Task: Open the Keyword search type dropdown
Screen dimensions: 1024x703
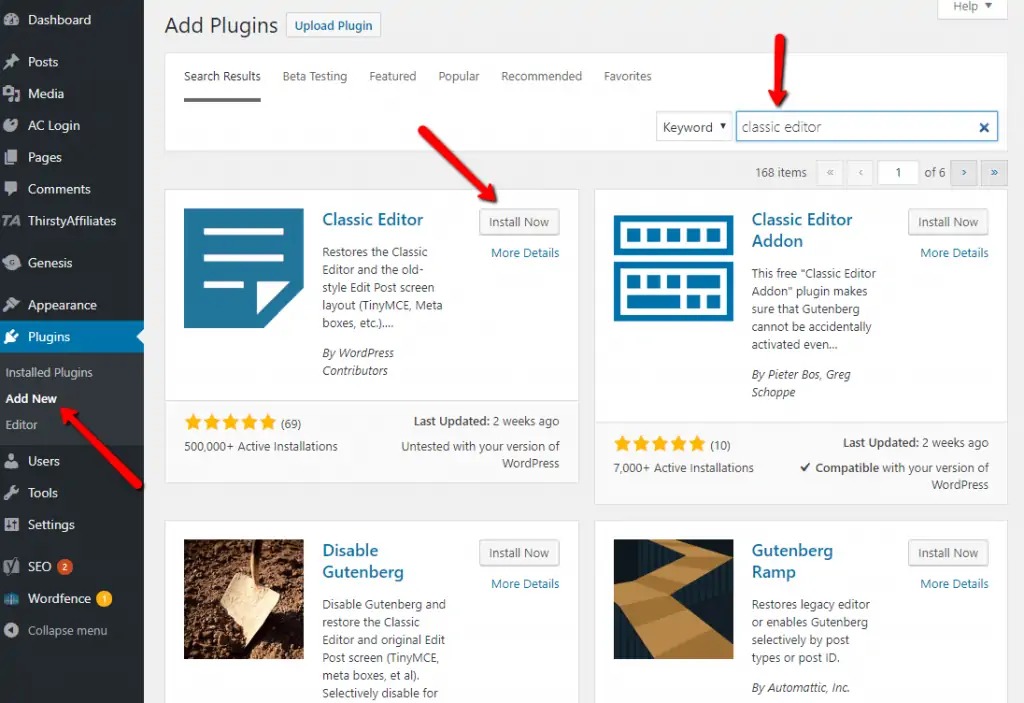Action: (x=694, y=127)
